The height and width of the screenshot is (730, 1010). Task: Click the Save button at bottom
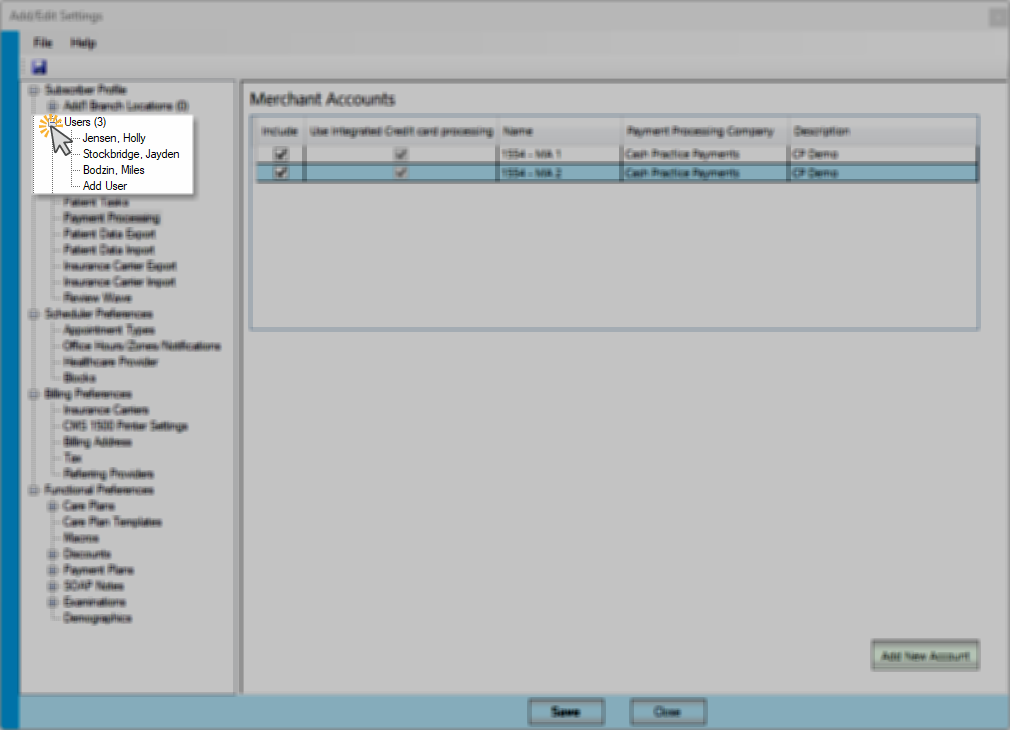[x=566, y=711]
